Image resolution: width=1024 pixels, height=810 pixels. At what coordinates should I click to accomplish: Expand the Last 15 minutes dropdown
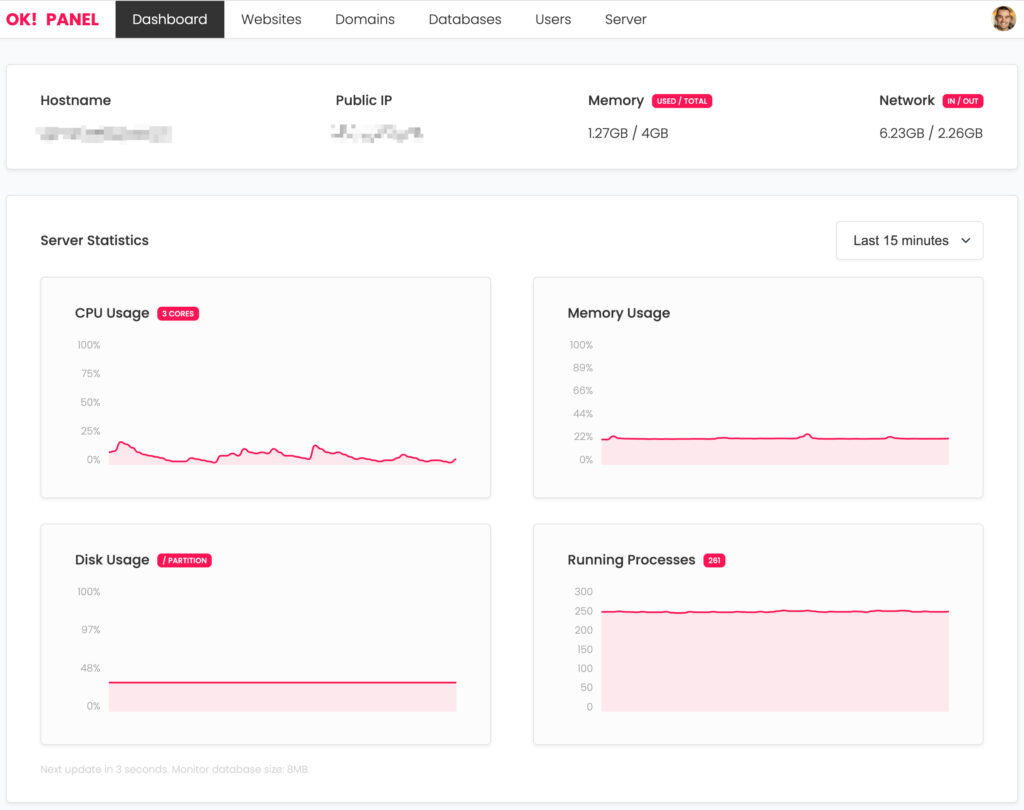click(x=909, y=241)
